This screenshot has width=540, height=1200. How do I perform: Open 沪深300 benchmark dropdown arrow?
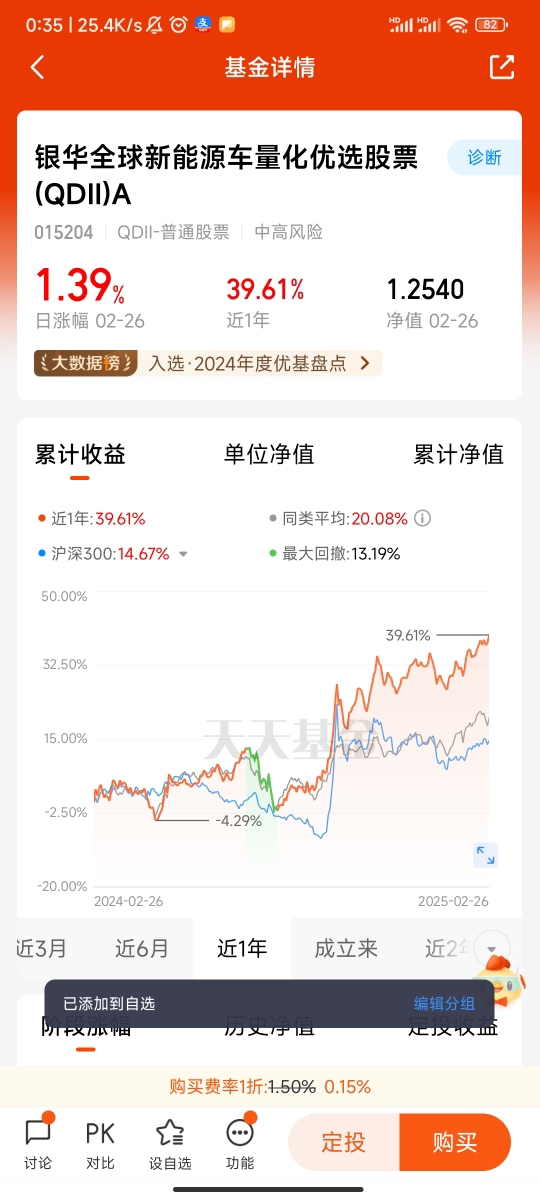click(183, 554)
